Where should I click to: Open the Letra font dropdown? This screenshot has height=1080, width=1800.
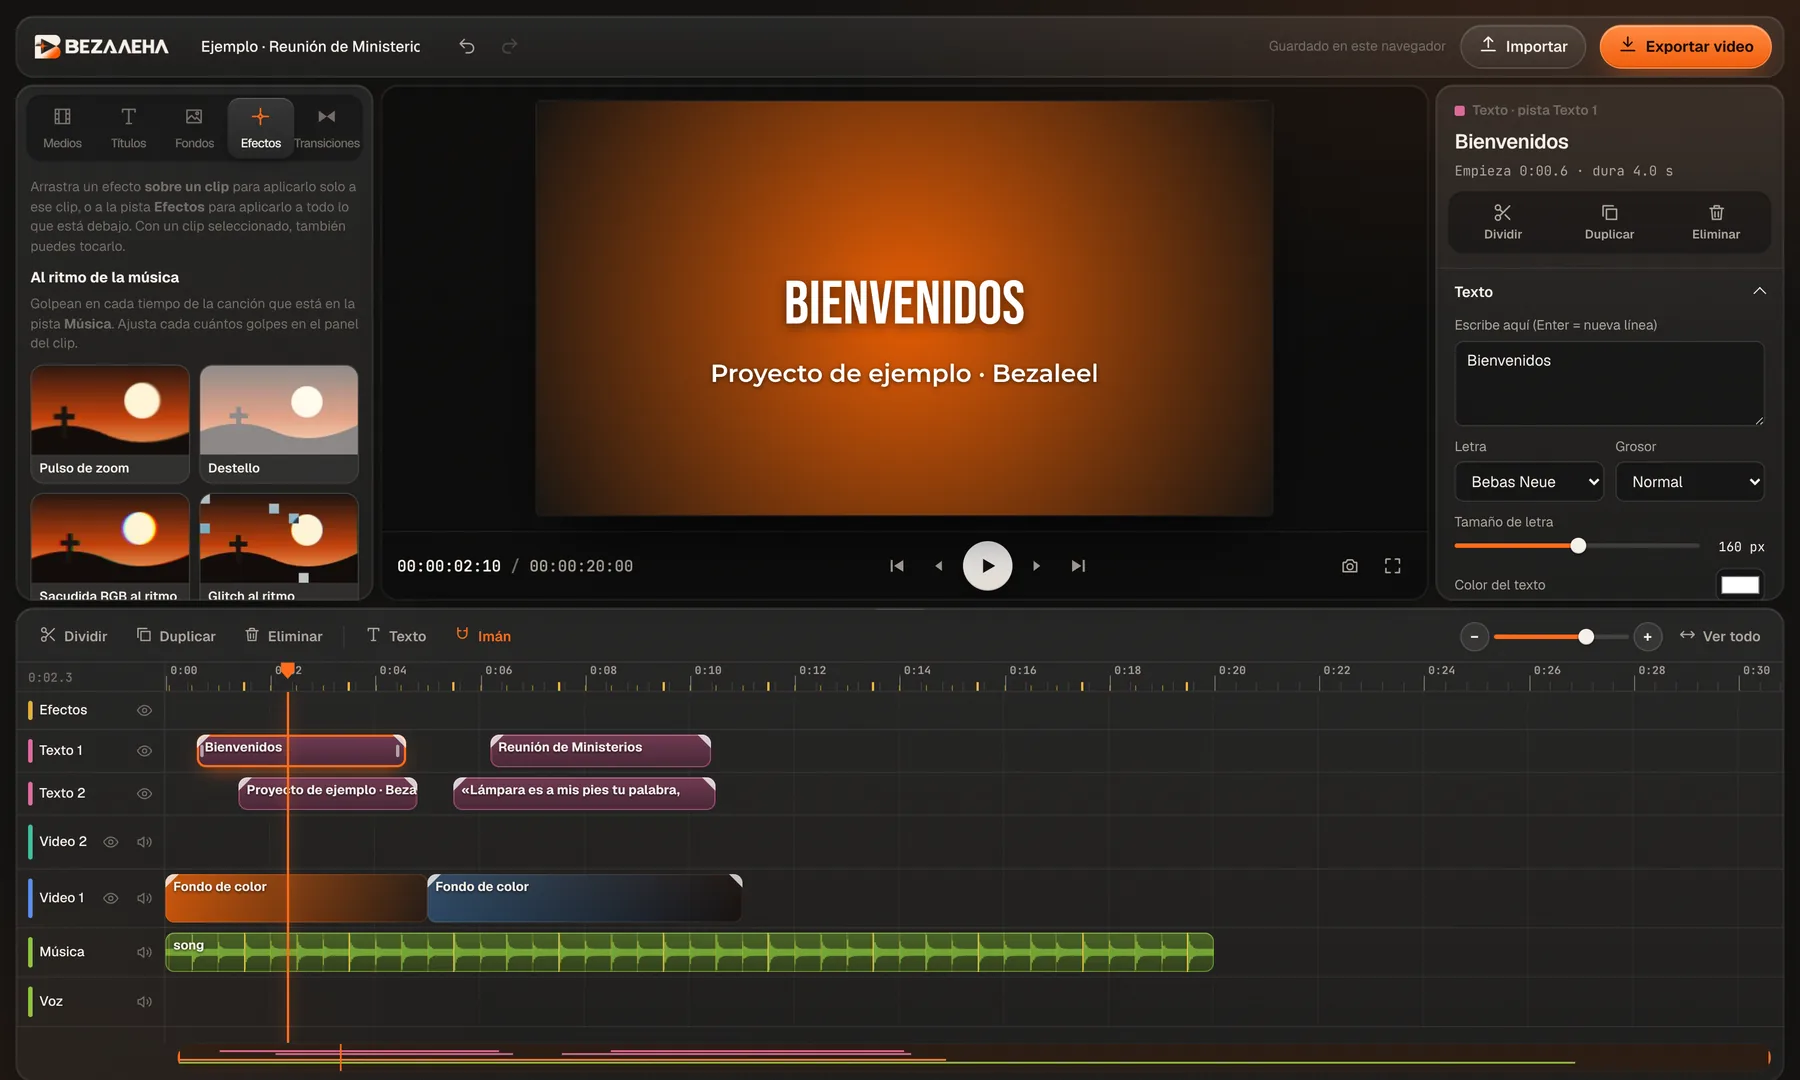pos(1528,482)
